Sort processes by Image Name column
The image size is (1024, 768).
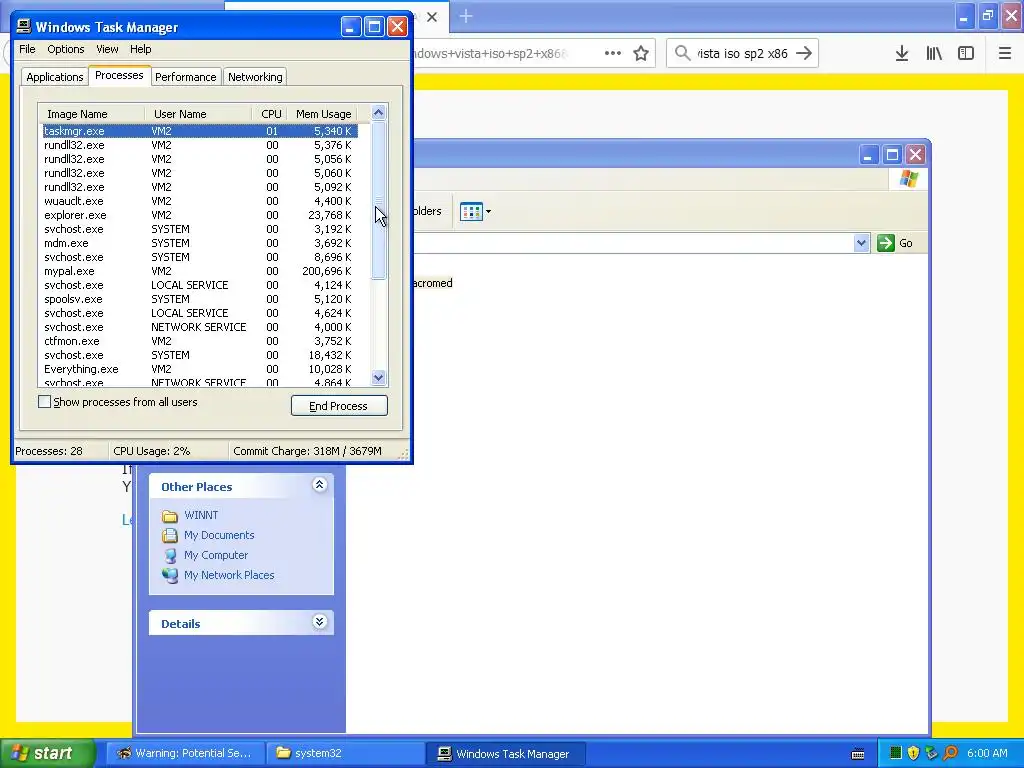coord(91,114)
